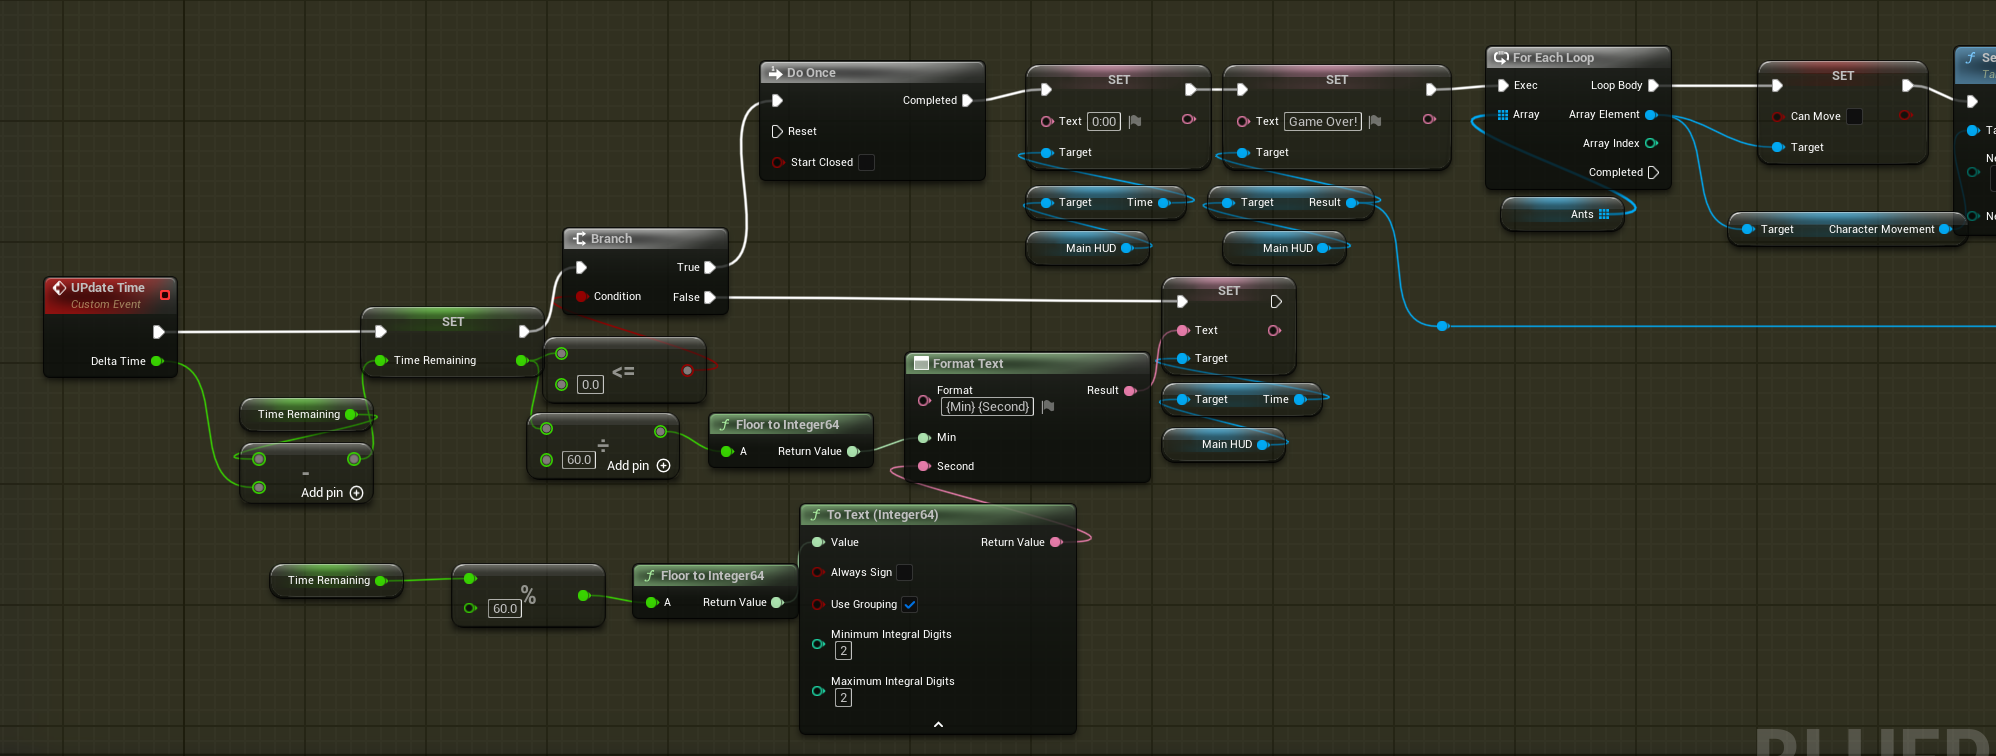Image resolution: width=1996 pixels, height=756 pixels.
Task: Click the Branch True exec pin
Action: 710,267
